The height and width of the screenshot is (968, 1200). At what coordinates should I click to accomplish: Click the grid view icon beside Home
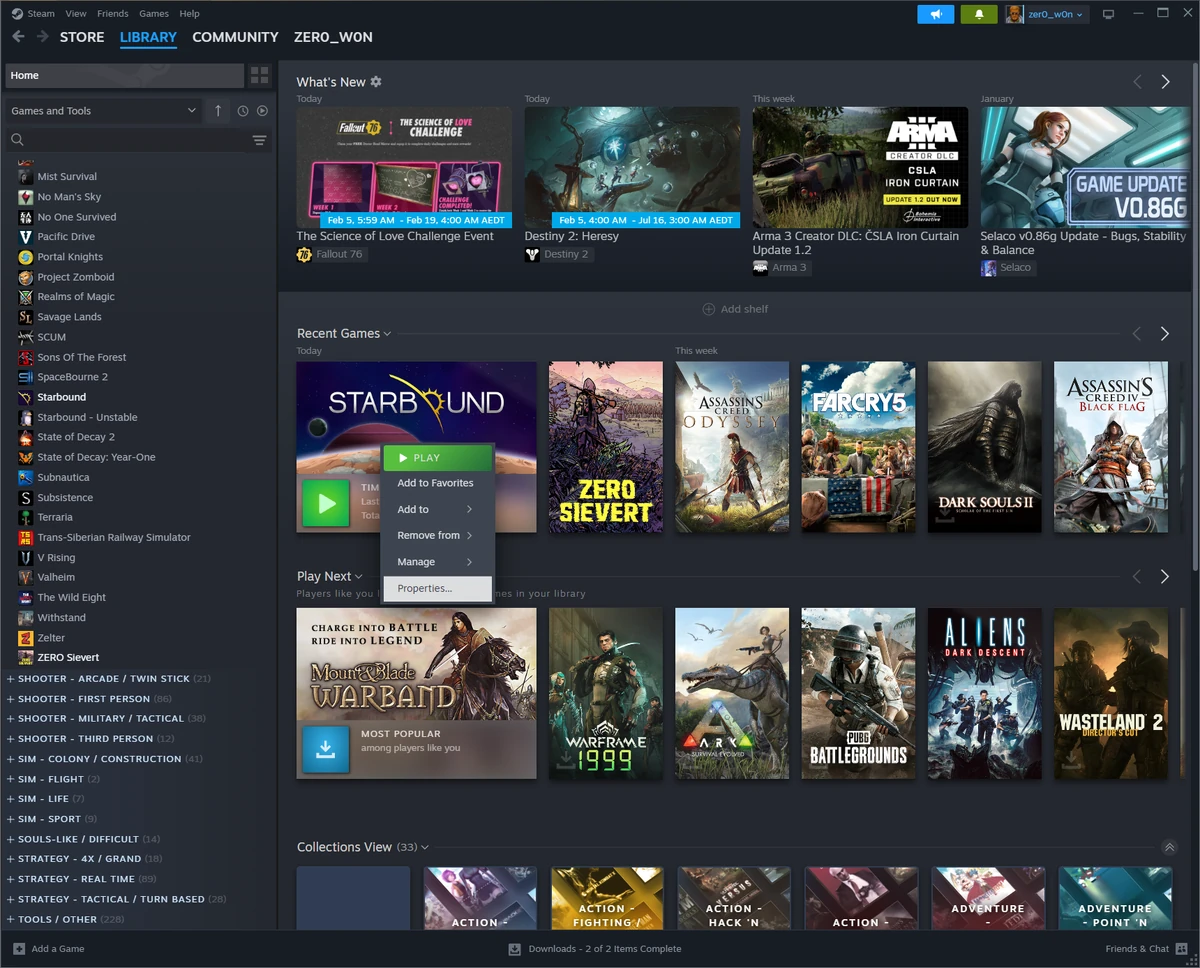tap(258, 75)
